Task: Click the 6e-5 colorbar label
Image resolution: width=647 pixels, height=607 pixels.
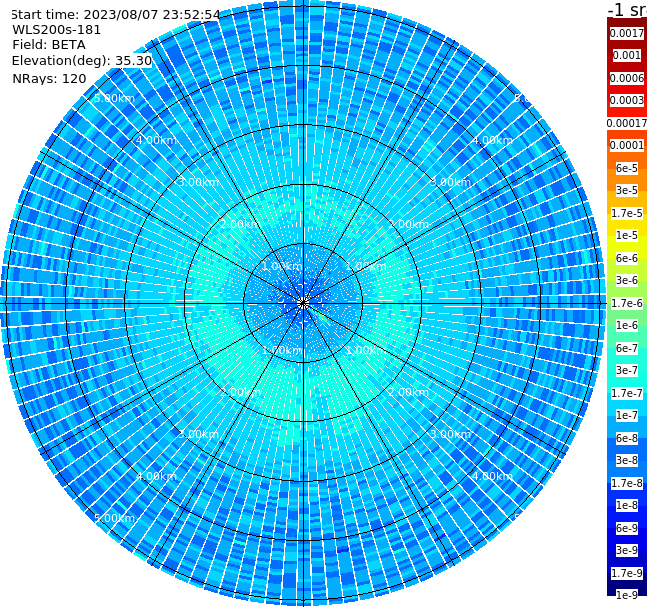Action: 627,168
